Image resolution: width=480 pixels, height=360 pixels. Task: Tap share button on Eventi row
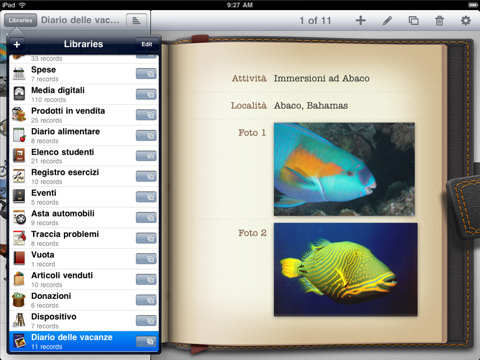coord(146,197)
